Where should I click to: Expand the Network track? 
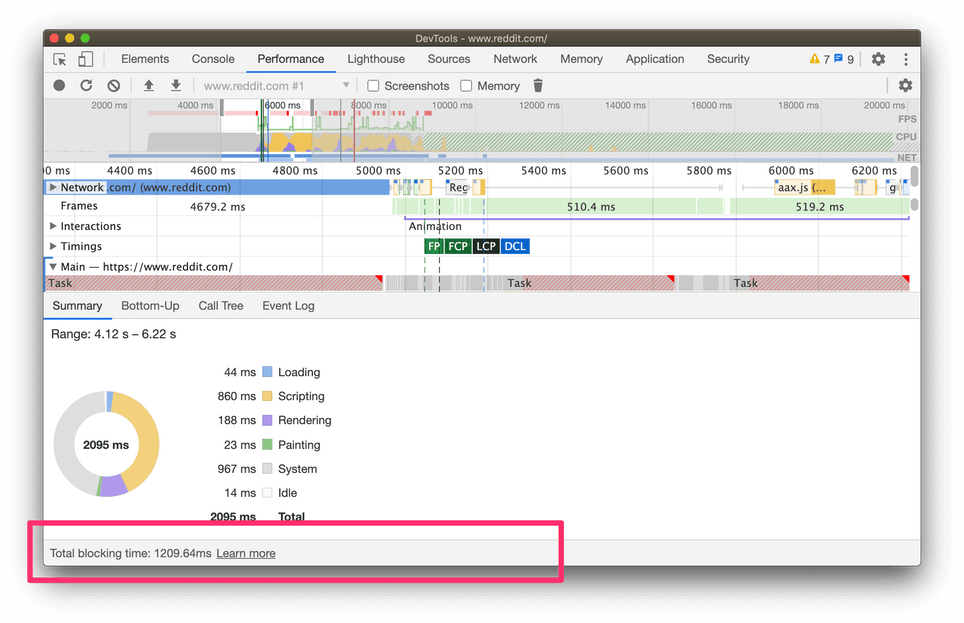[x=53, y=187]
